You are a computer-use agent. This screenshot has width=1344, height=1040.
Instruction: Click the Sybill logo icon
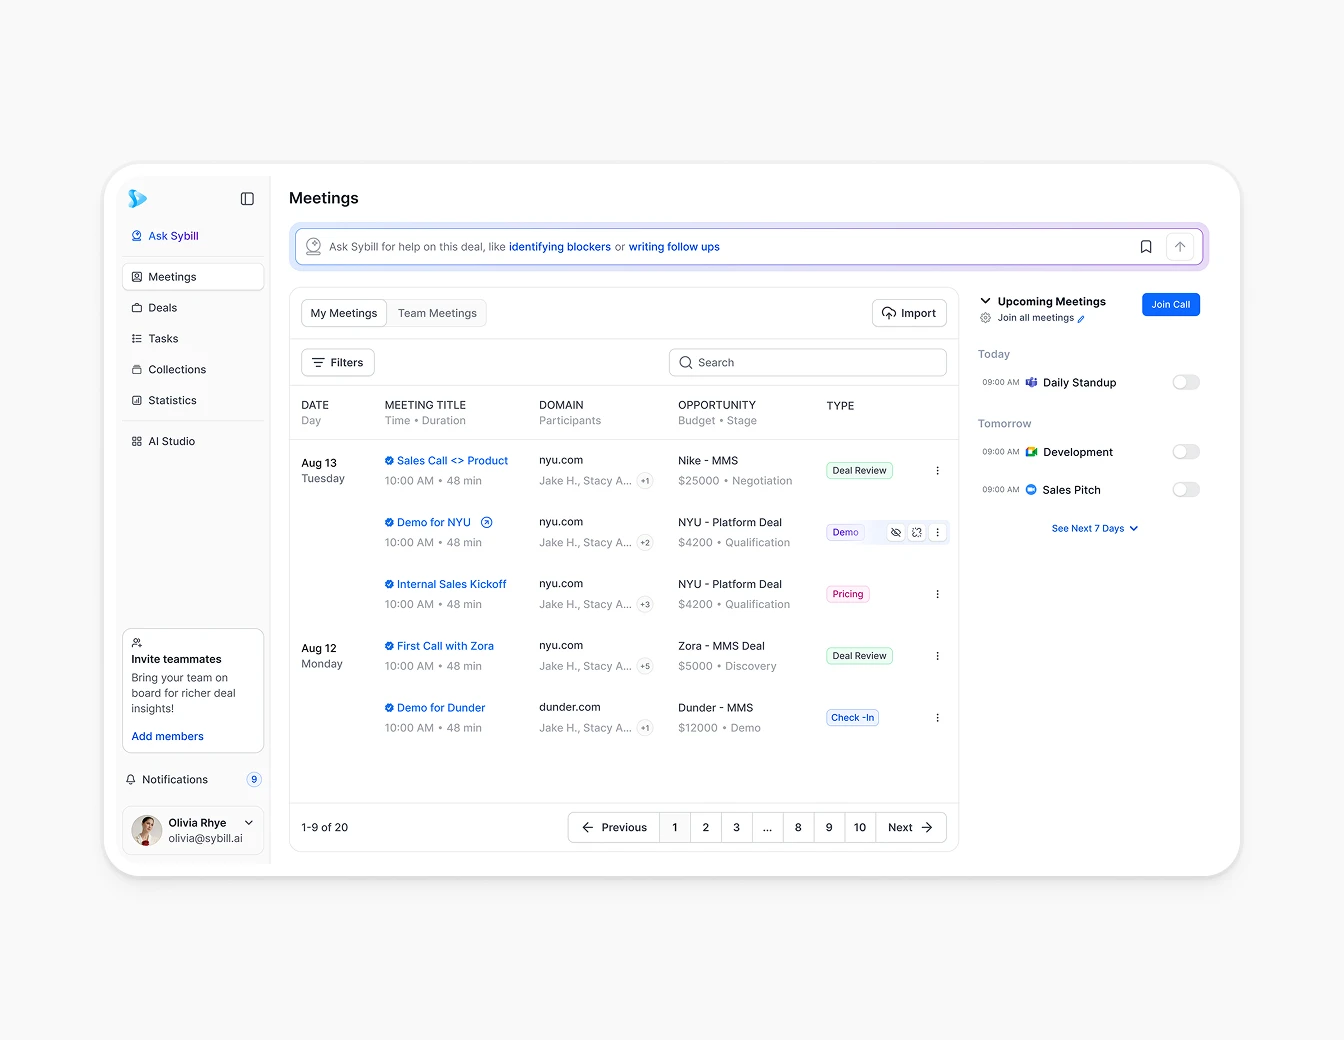138,199
